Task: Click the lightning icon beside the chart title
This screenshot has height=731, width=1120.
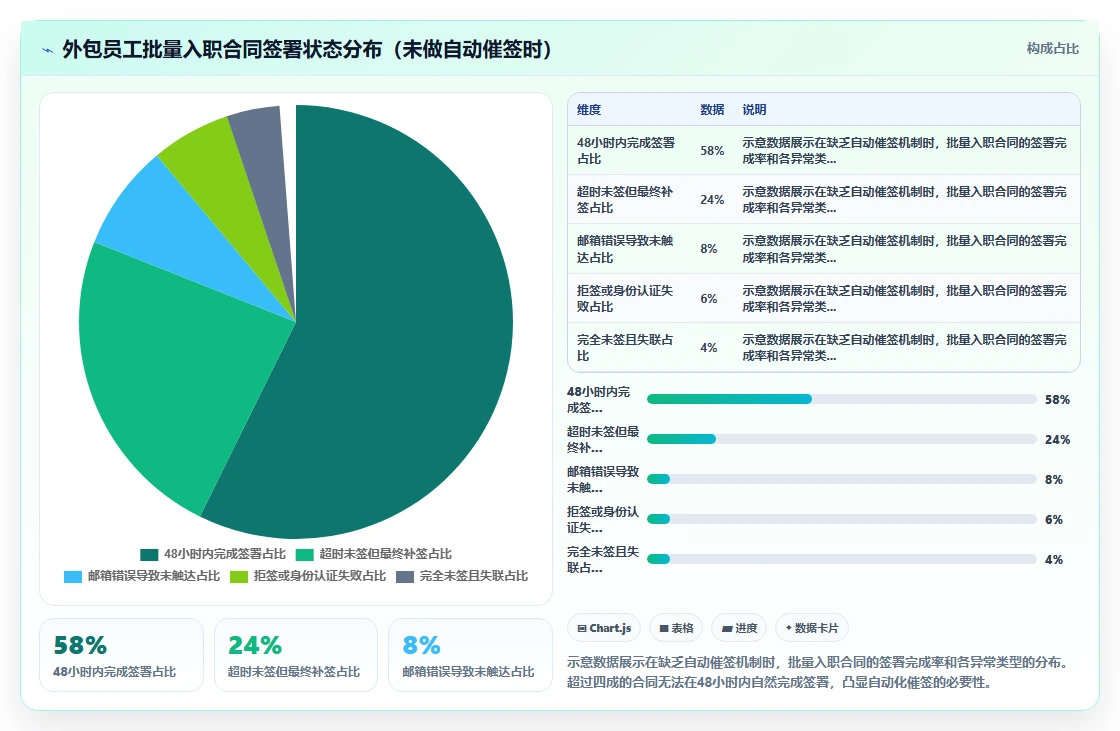Action: click(x=48, y=51)
